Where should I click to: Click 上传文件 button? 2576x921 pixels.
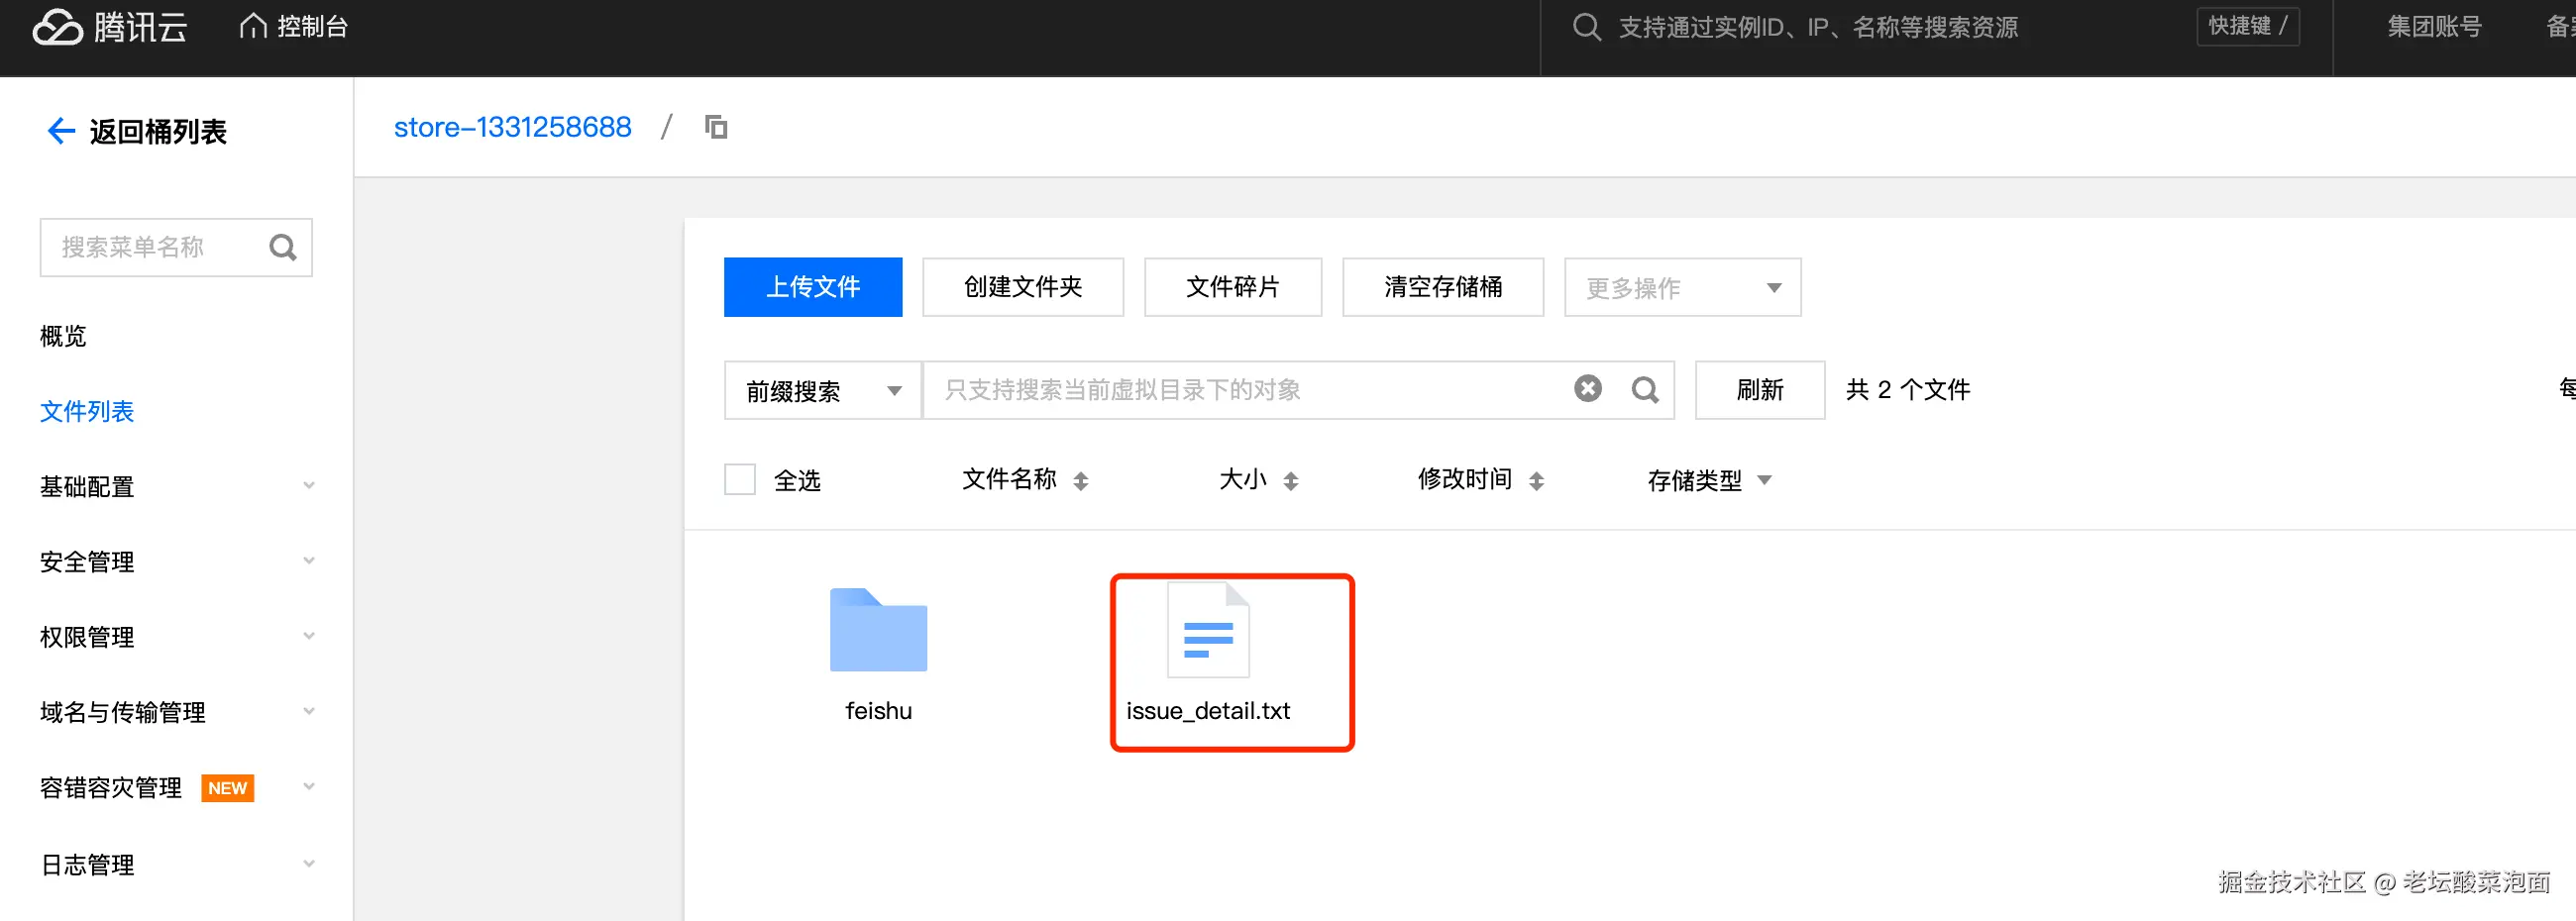(813, 288)
